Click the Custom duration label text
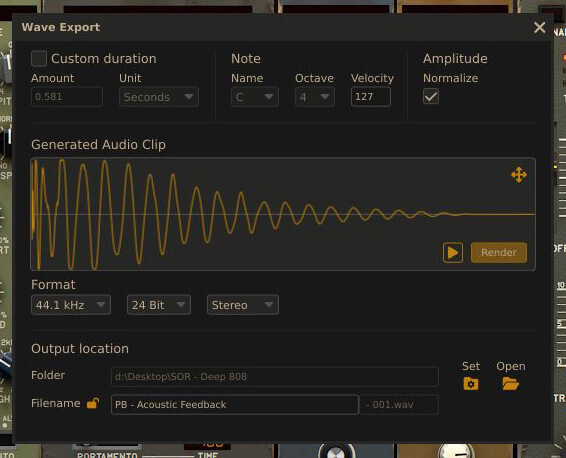Screen dimensions: 566x458 tap(104, 58)
